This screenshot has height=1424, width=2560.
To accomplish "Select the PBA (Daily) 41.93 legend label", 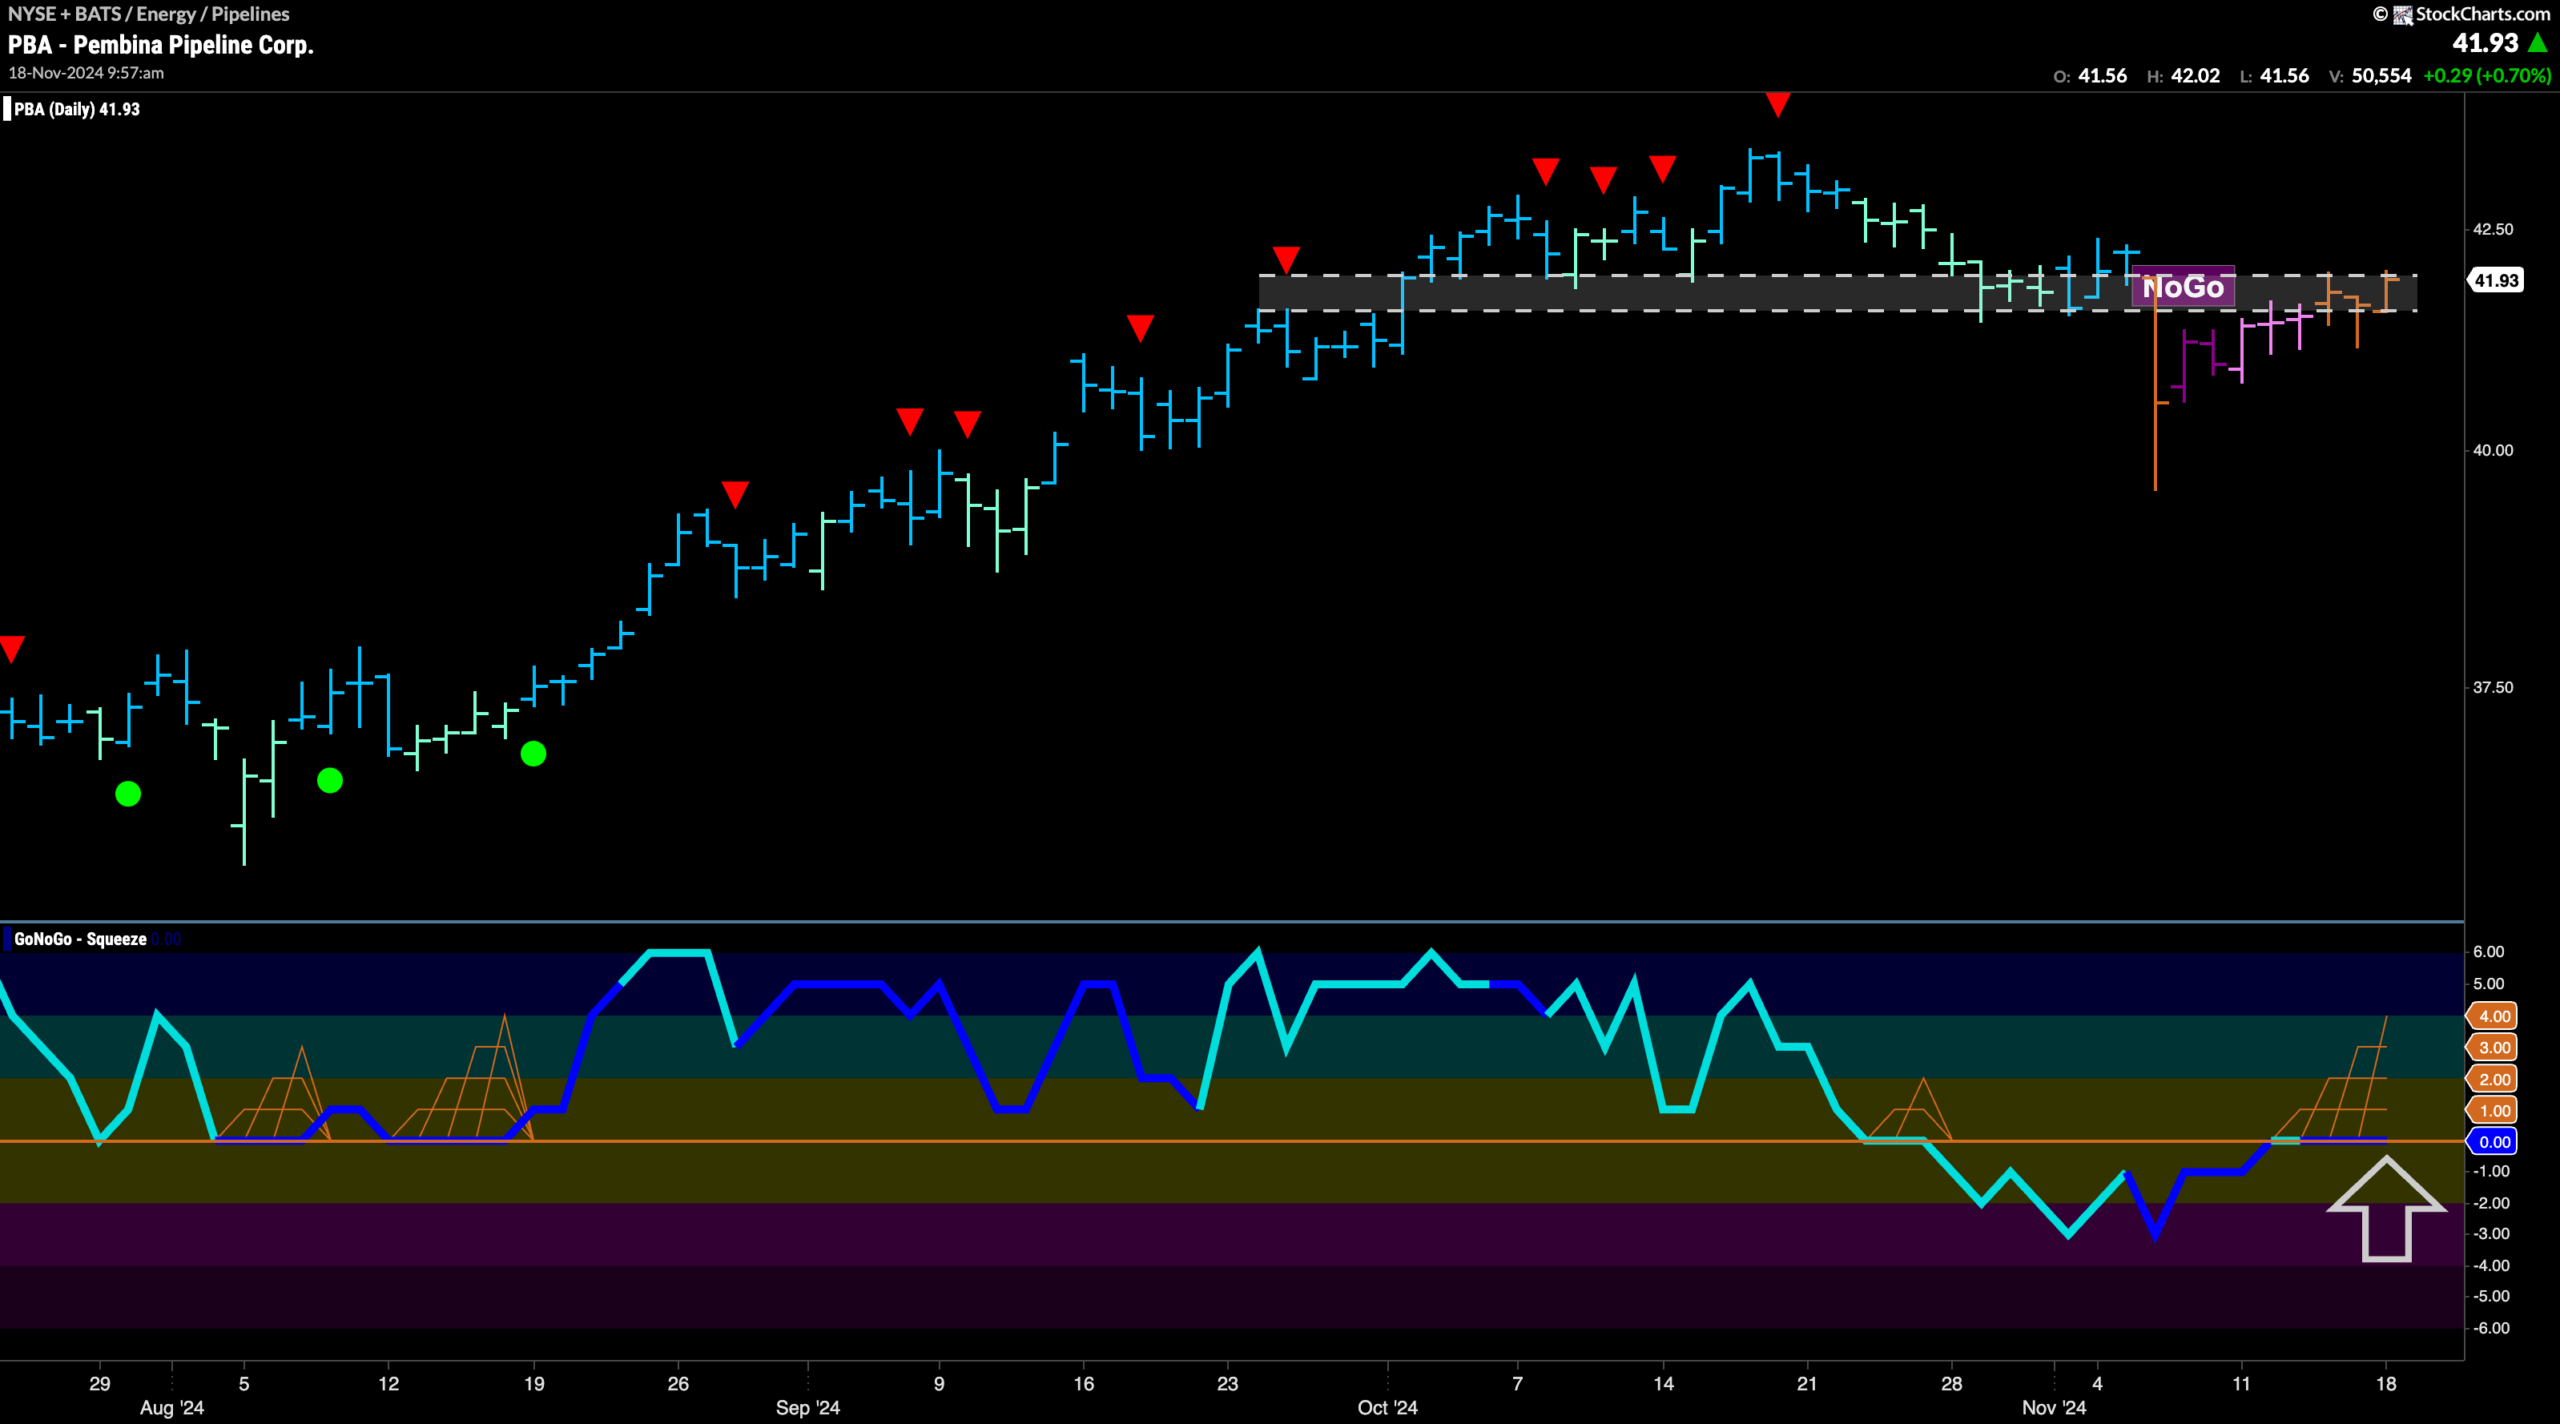I will pos(77,109).
